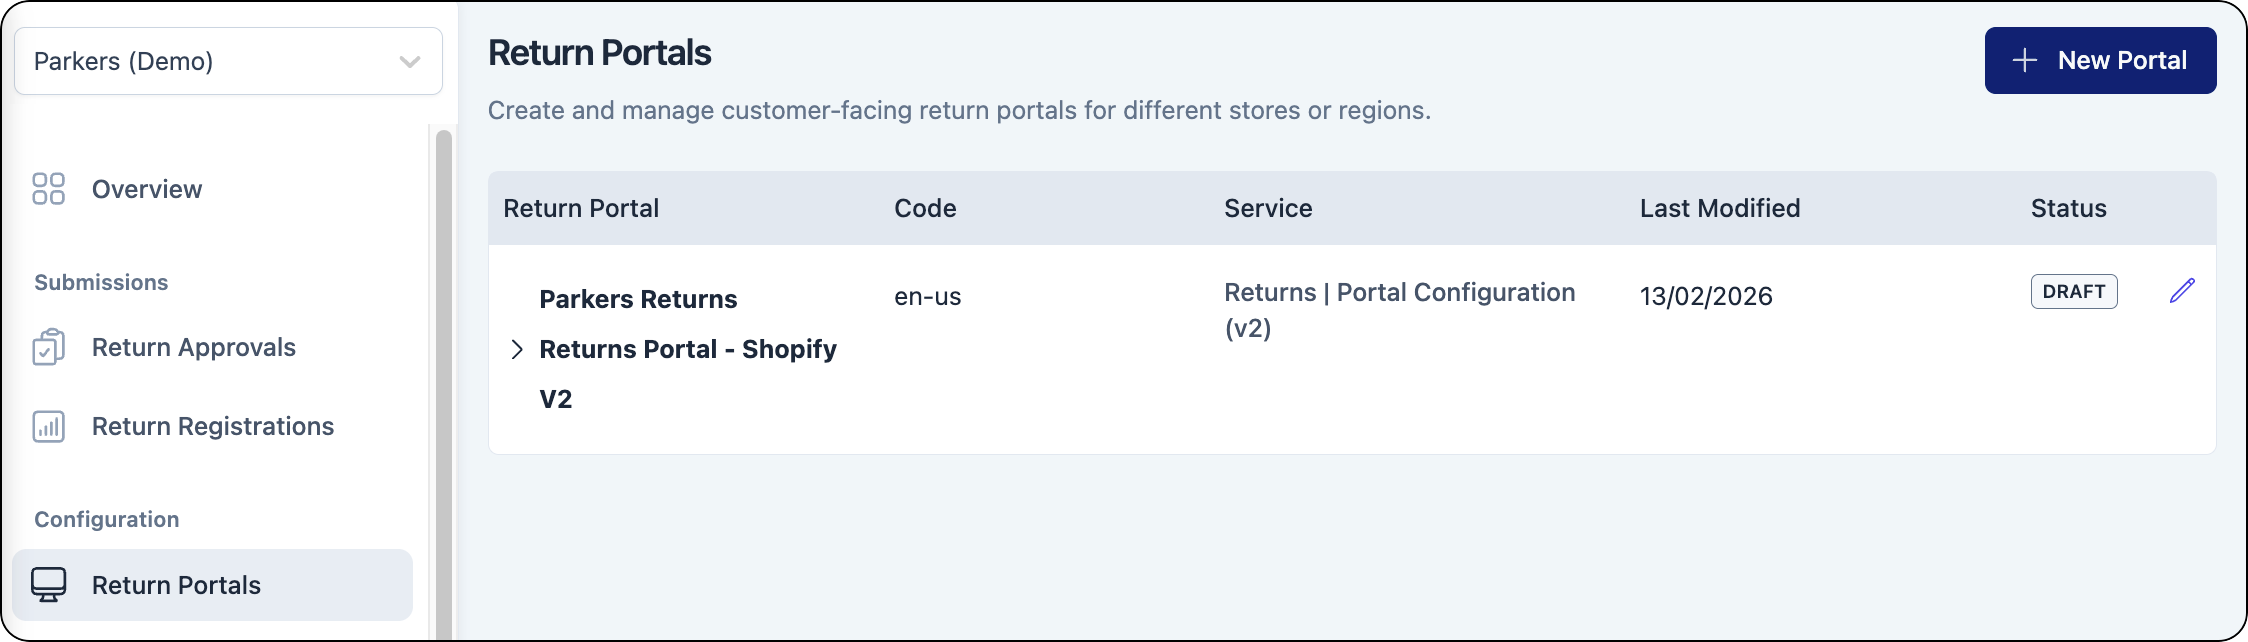Screen dimensions: 2248x642
Task: Click the pencil icon to edit Parkers Returns
Action: [x=2183, y=291]
